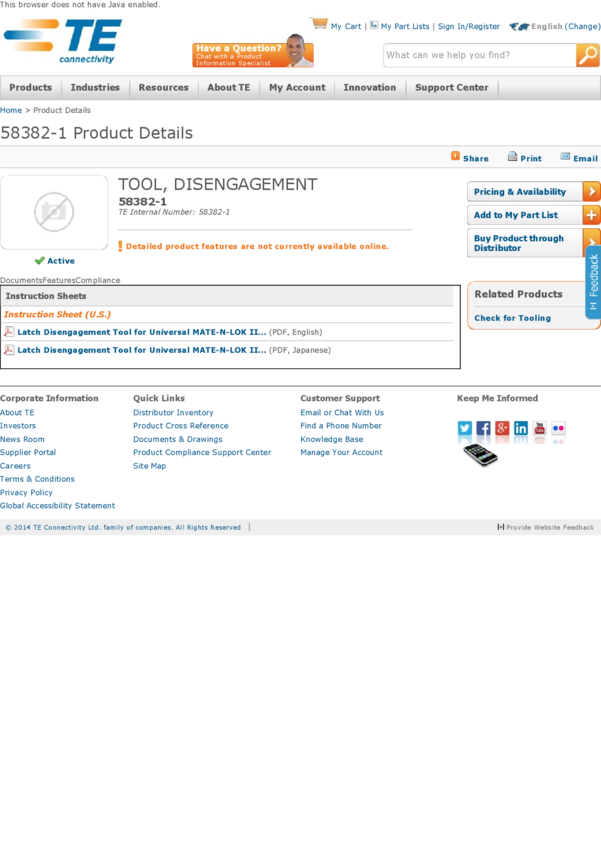This screenshot has width=601, height=850.
Task: Click the no-image product placeholder thumbnail
Action: pos(54,212)
